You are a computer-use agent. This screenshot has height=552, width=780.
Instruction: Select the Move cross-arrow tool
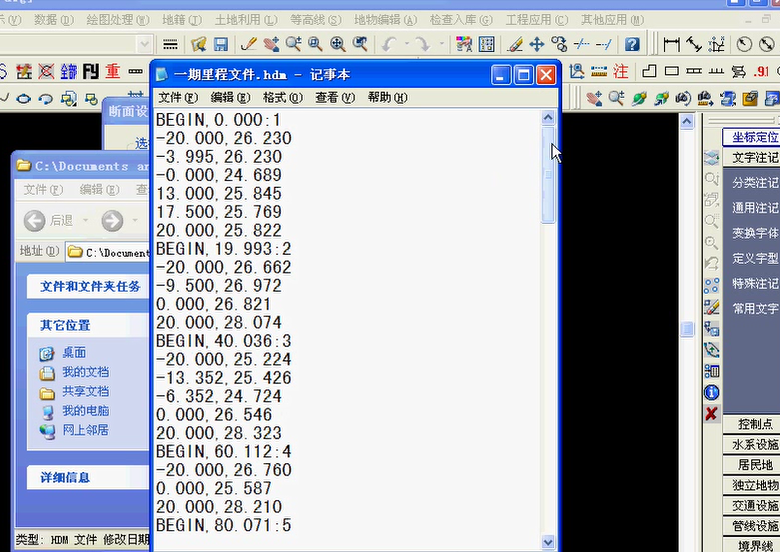(537, 45)
